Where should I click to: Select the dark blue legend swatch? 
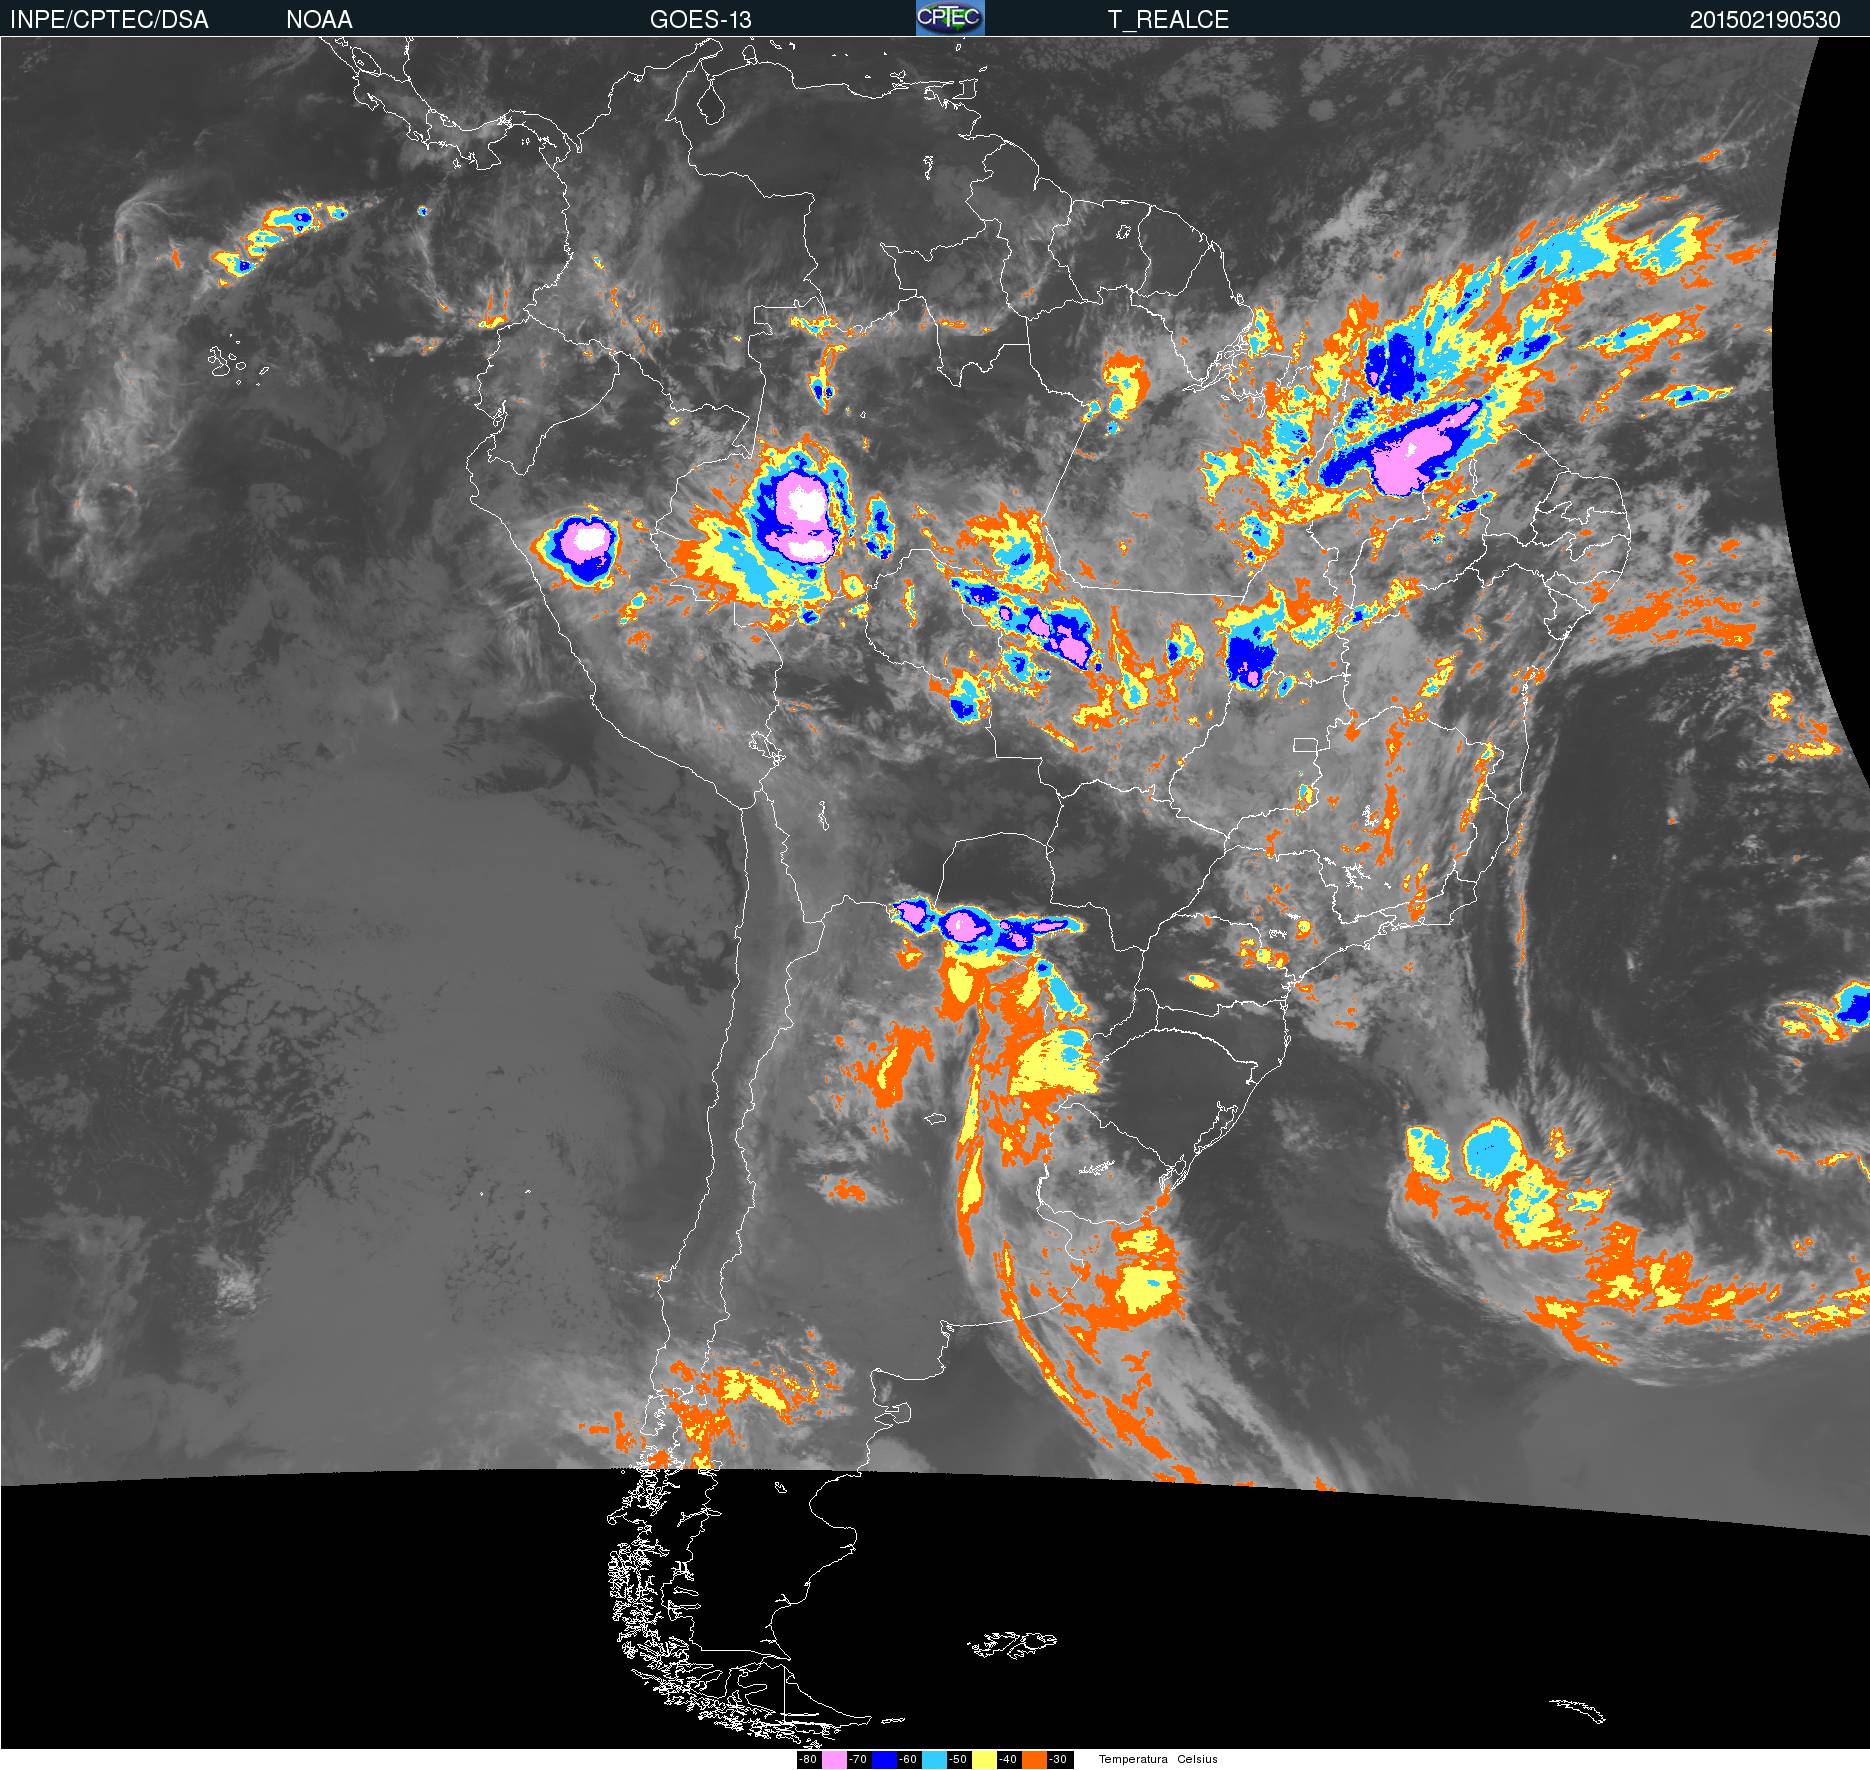[884, 1760]
